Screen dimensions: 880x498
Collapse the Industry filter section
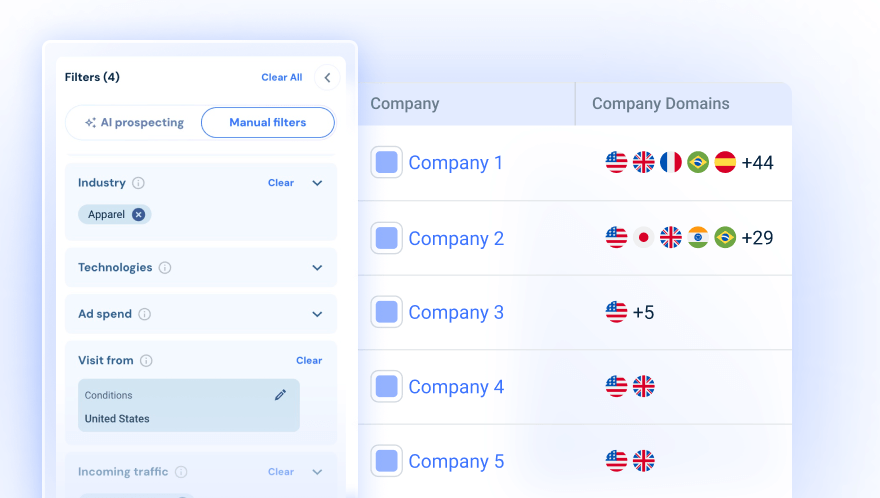point(317,183)
